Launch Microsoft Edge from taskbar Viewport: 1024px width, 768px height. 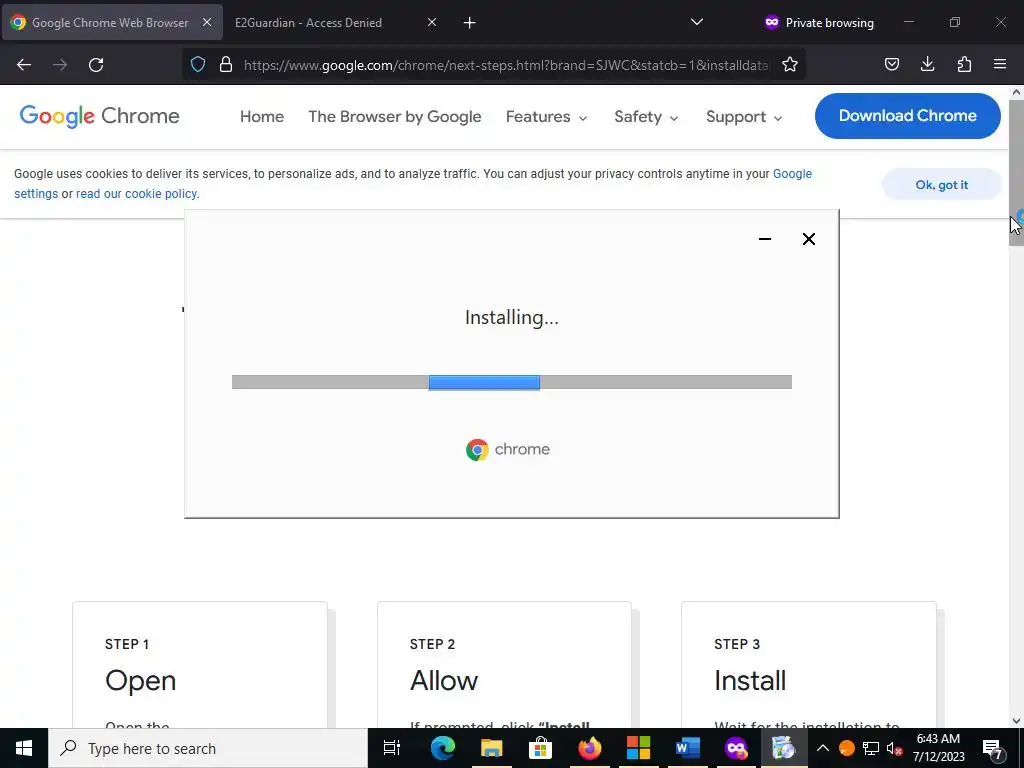[443, 748]
